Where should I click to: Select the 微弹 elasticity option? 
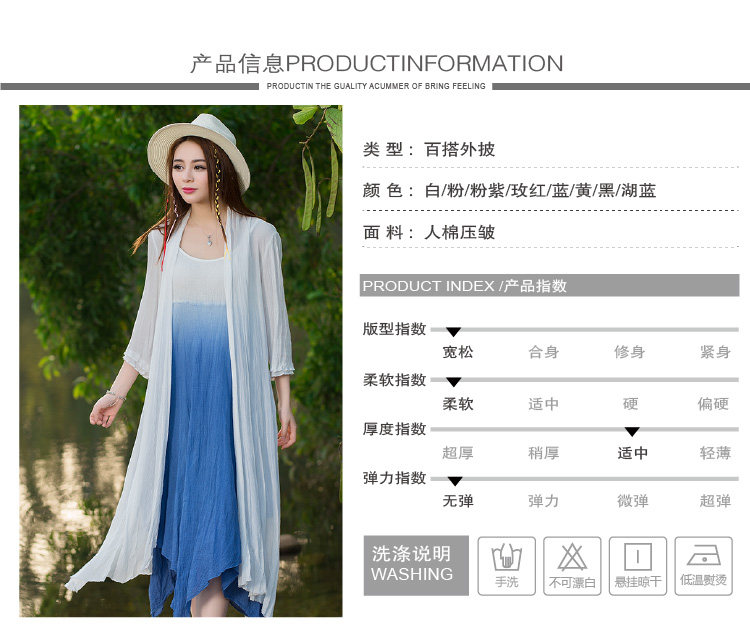point(632,501)
